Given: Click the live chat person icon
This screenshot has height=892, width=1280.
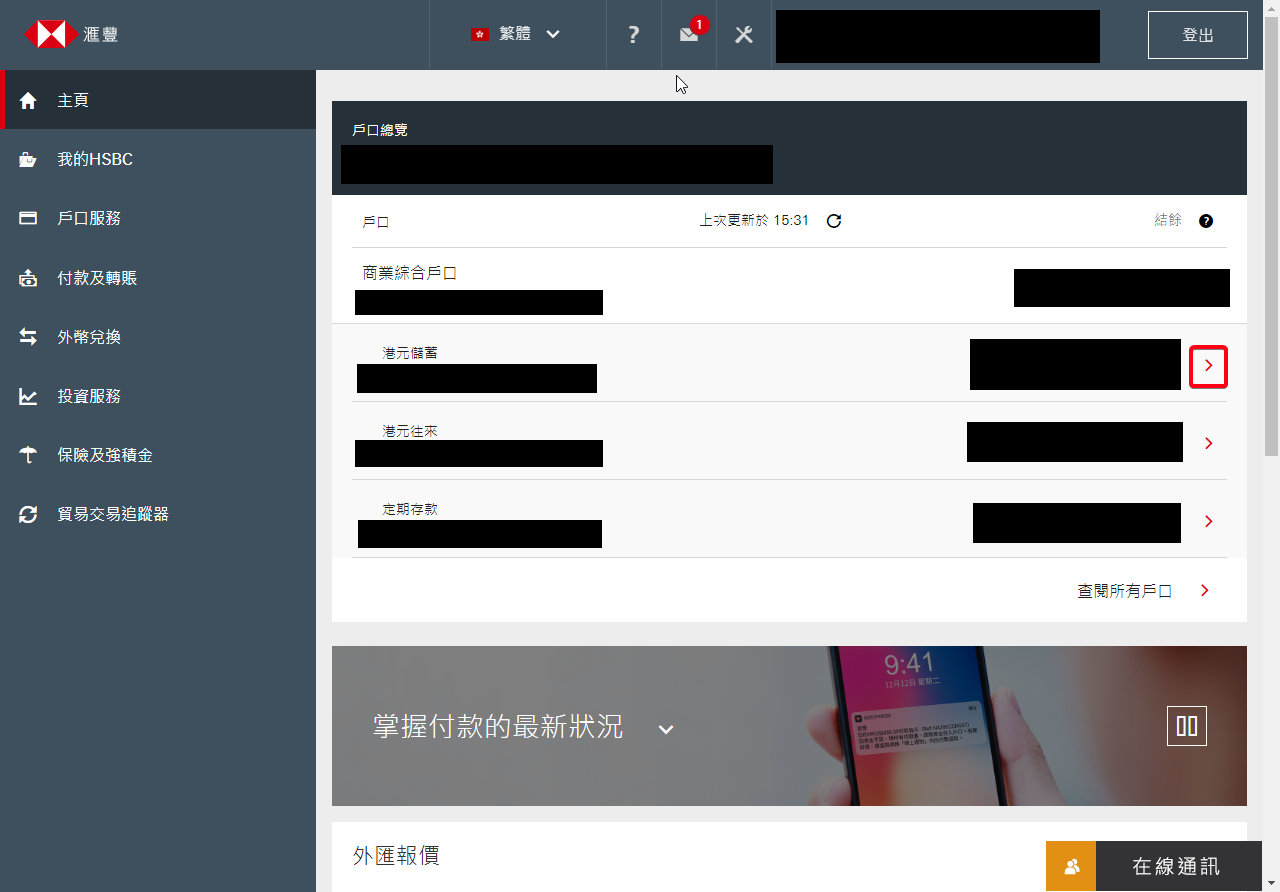Looking at the screenshot, I should [x=1071, y=866].
